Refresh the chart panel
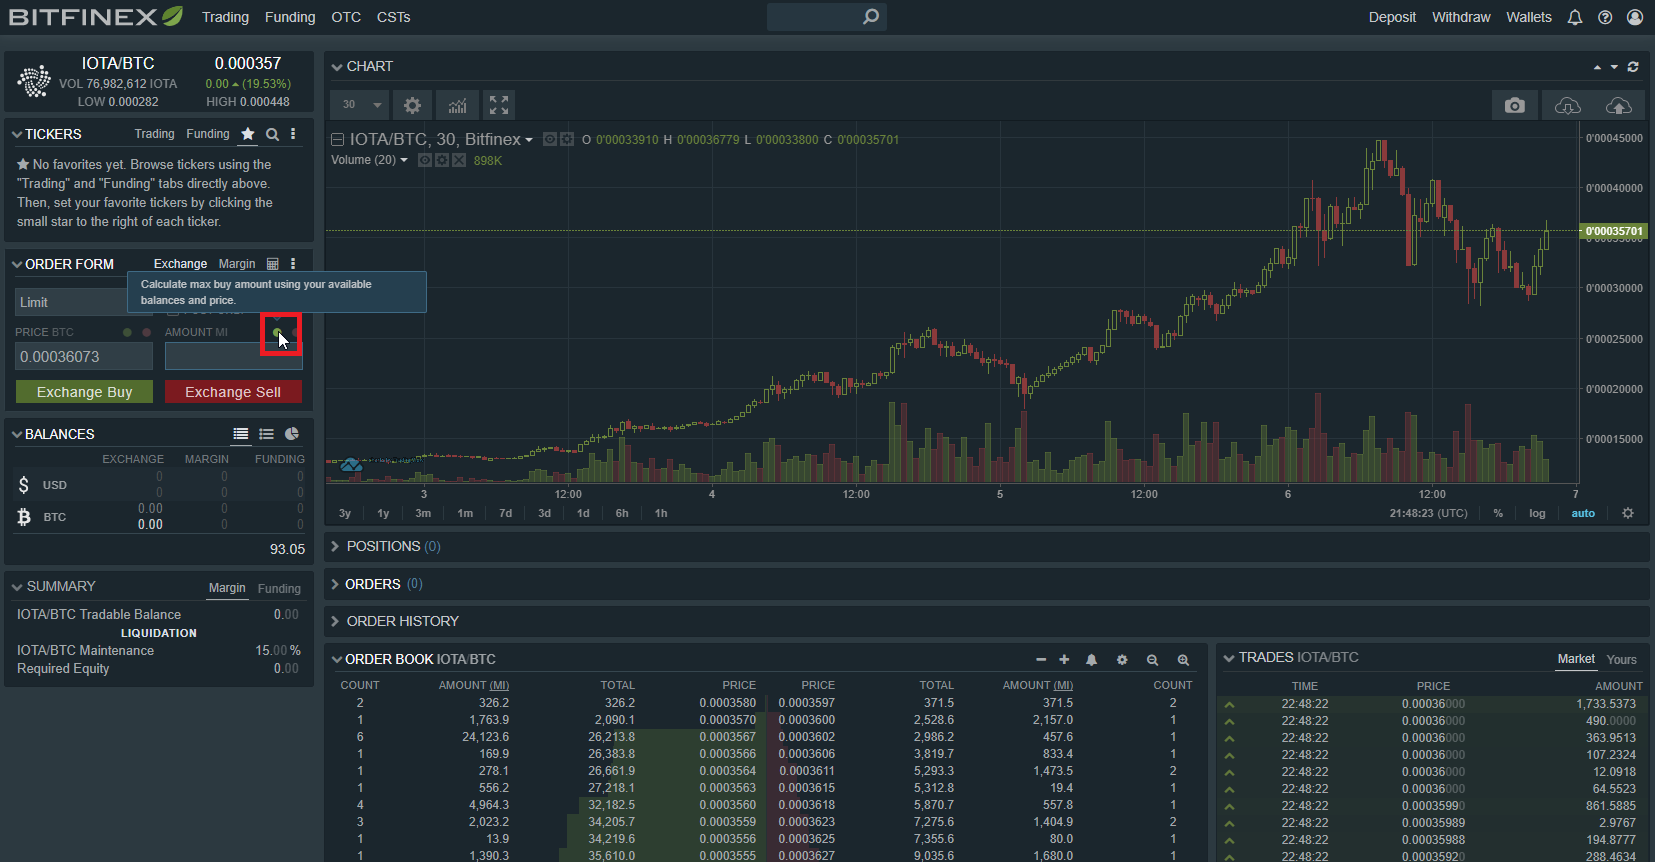 pos(1633,67)
